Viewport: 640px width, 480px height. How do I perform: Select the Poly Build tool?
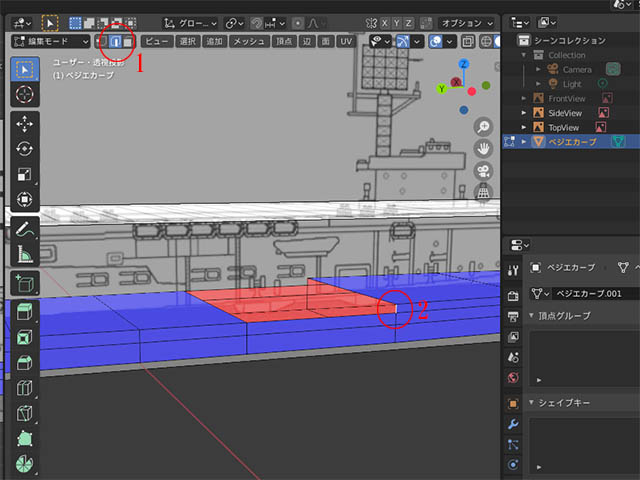coord(24,439)
